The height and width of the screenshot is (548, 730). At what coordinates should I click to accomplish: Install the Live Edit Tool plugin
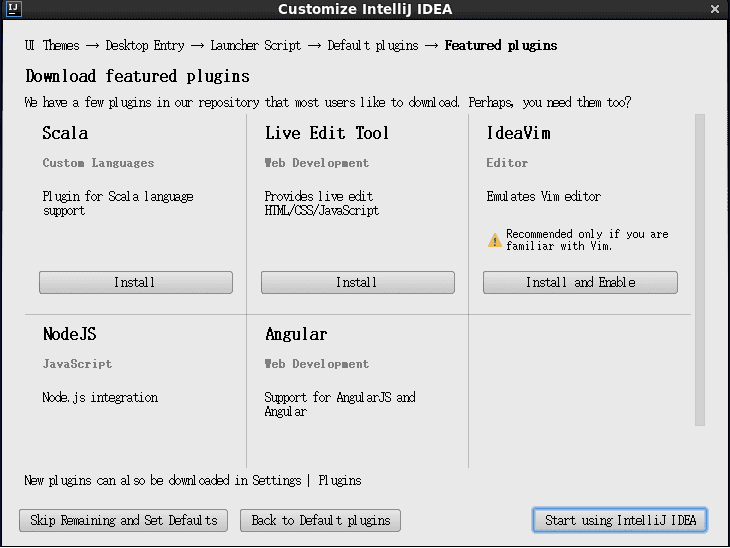[x=358, y=283]
